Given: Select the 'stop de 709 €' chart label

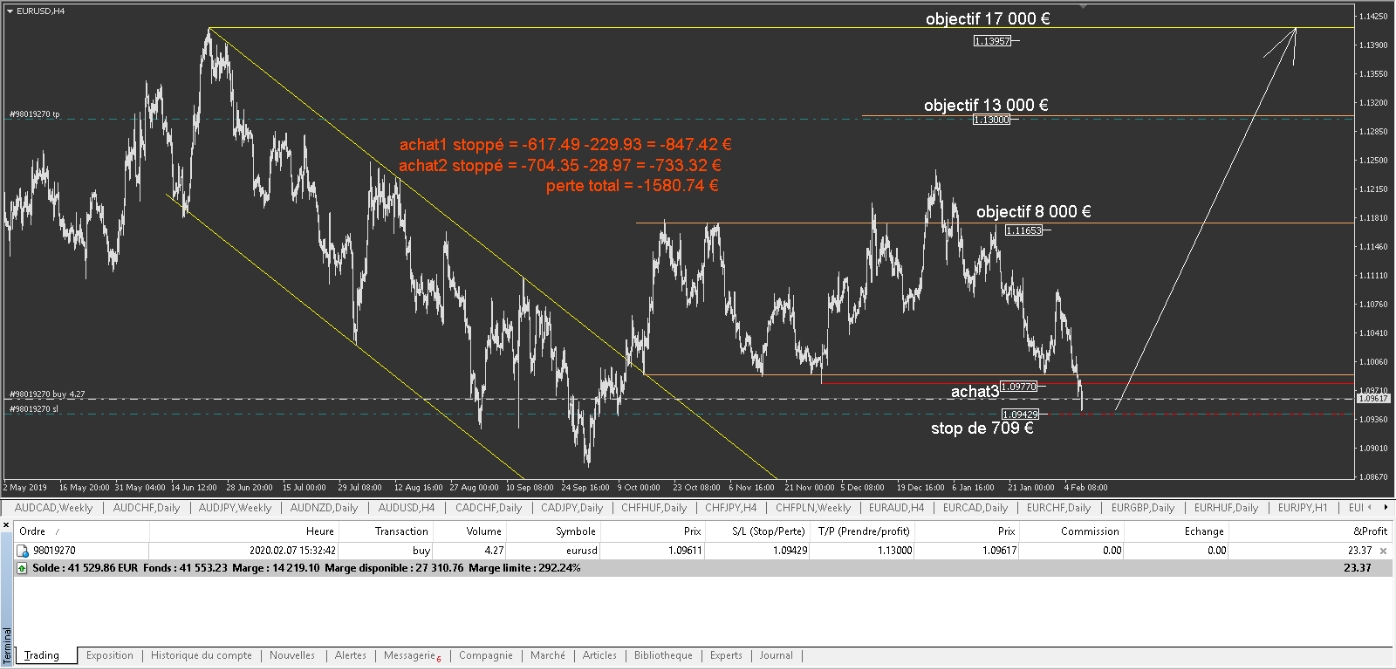Looking at the screenshot, I should click(982, 428).
